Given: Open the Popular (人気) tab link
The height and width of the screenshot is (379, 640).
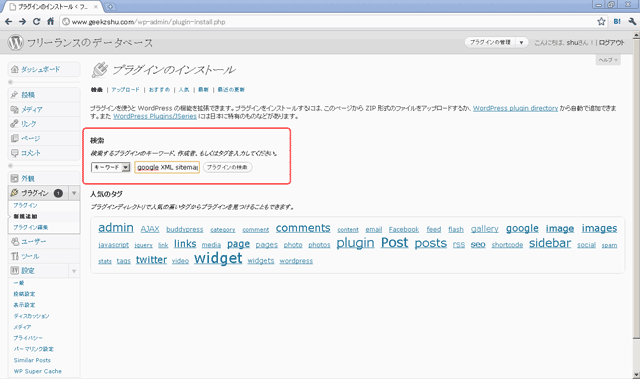Looking at the screenshot, I should coord(184,89).
